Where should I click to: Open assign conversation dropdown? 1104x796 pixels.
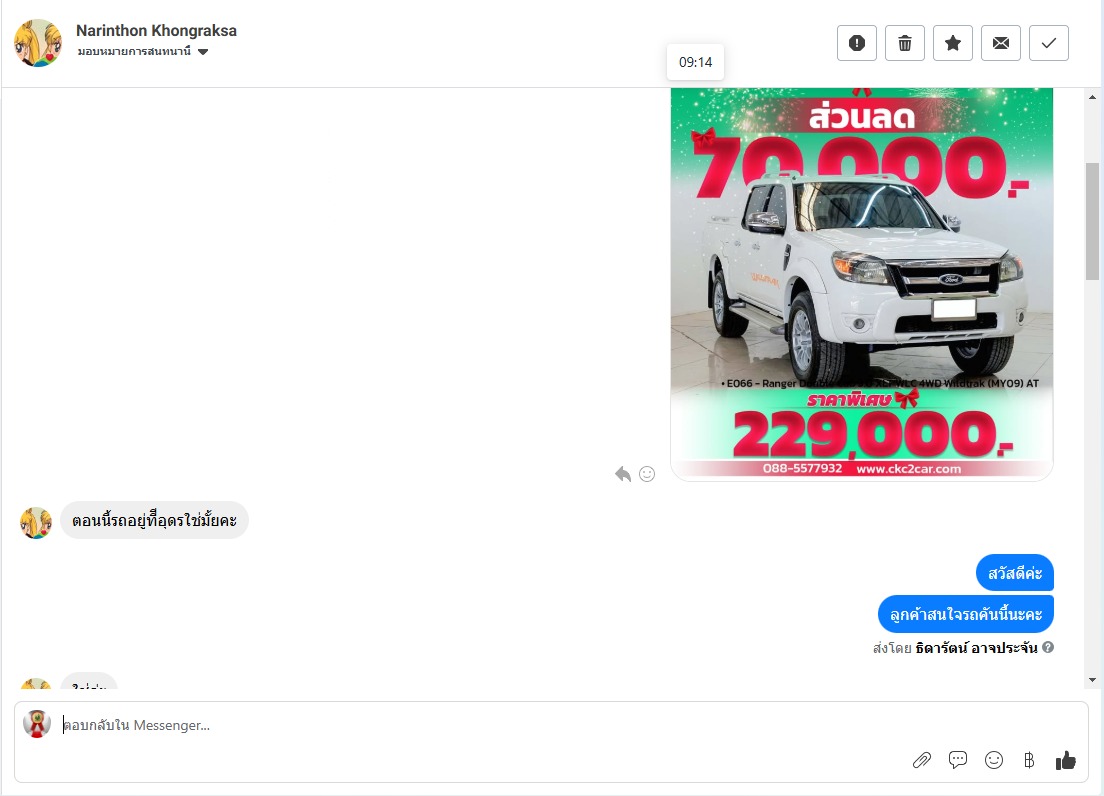[x=143, y=51]
